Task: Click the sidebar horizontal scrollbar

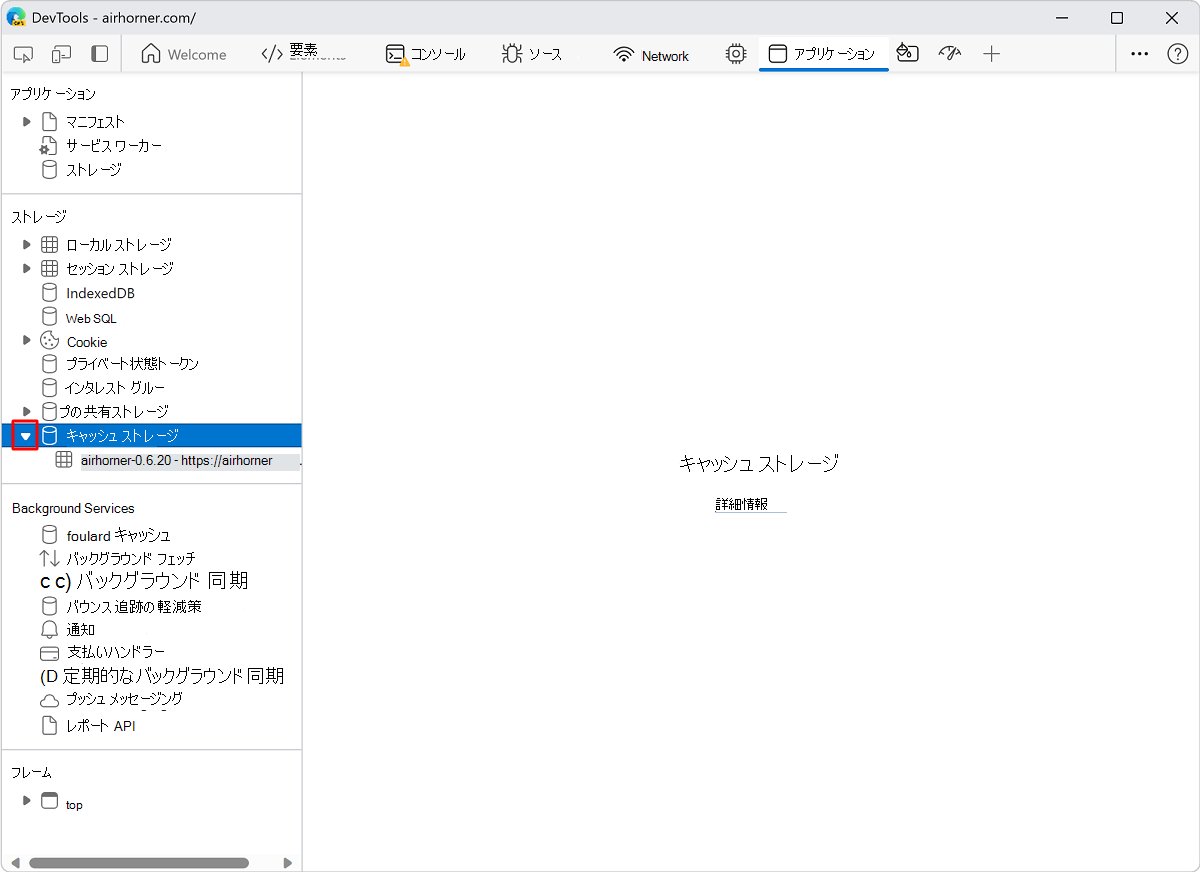Action: tap(139, 862)
